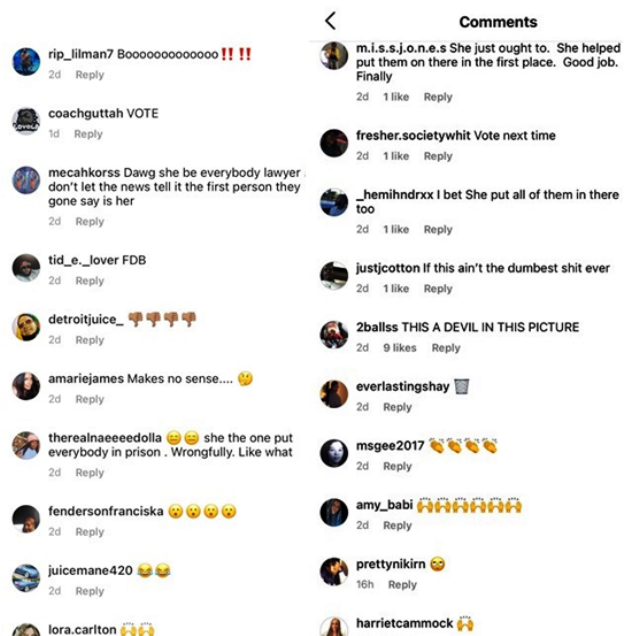
Task: Open juicemane420's car avatar
Action: [x=26, y=578]
